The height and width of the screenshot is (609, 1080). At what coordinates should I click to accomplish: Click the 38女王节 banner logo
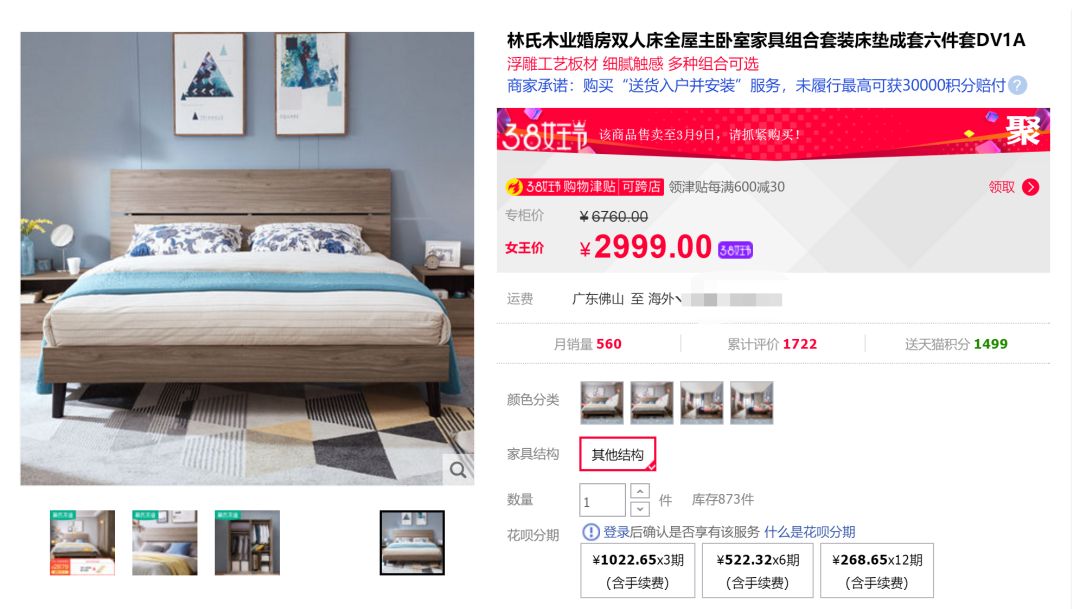click(545, 134)
